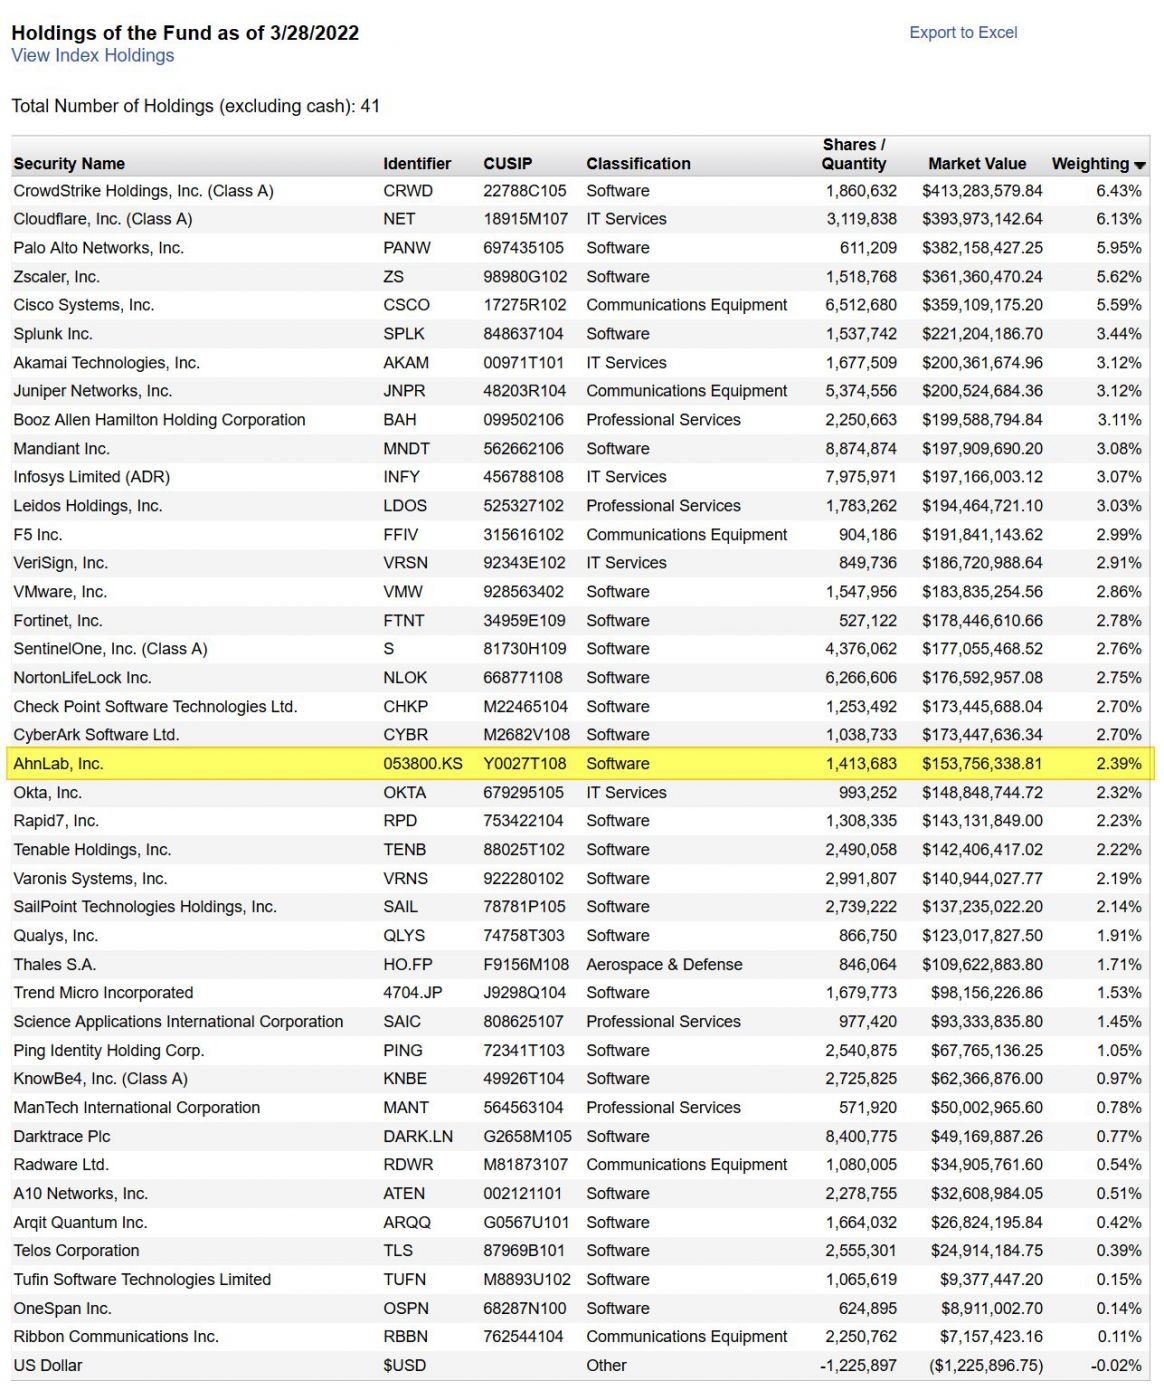The image size is (1164, 1400).
Task: Click the Thales S.A. Aerospace & Defense classification
Action: click(664, 965)
